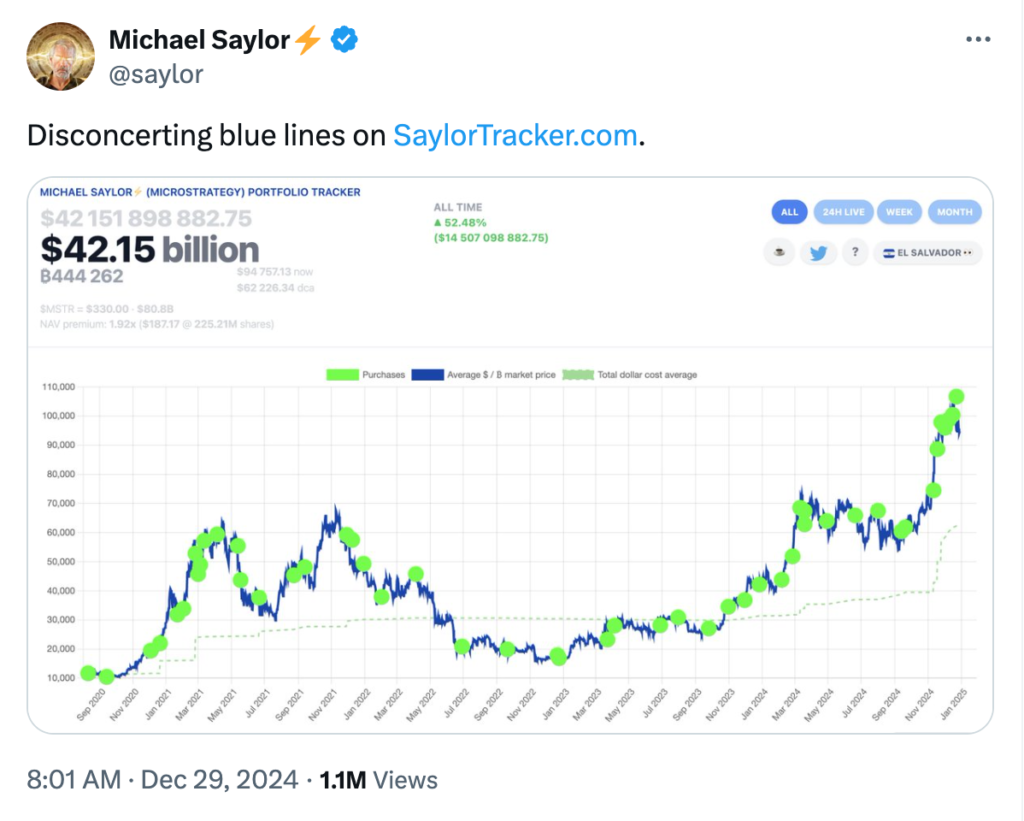Click Michael Saylor's profile avatar
Viewport: 1024px width, 821px height.
point(60,56)
